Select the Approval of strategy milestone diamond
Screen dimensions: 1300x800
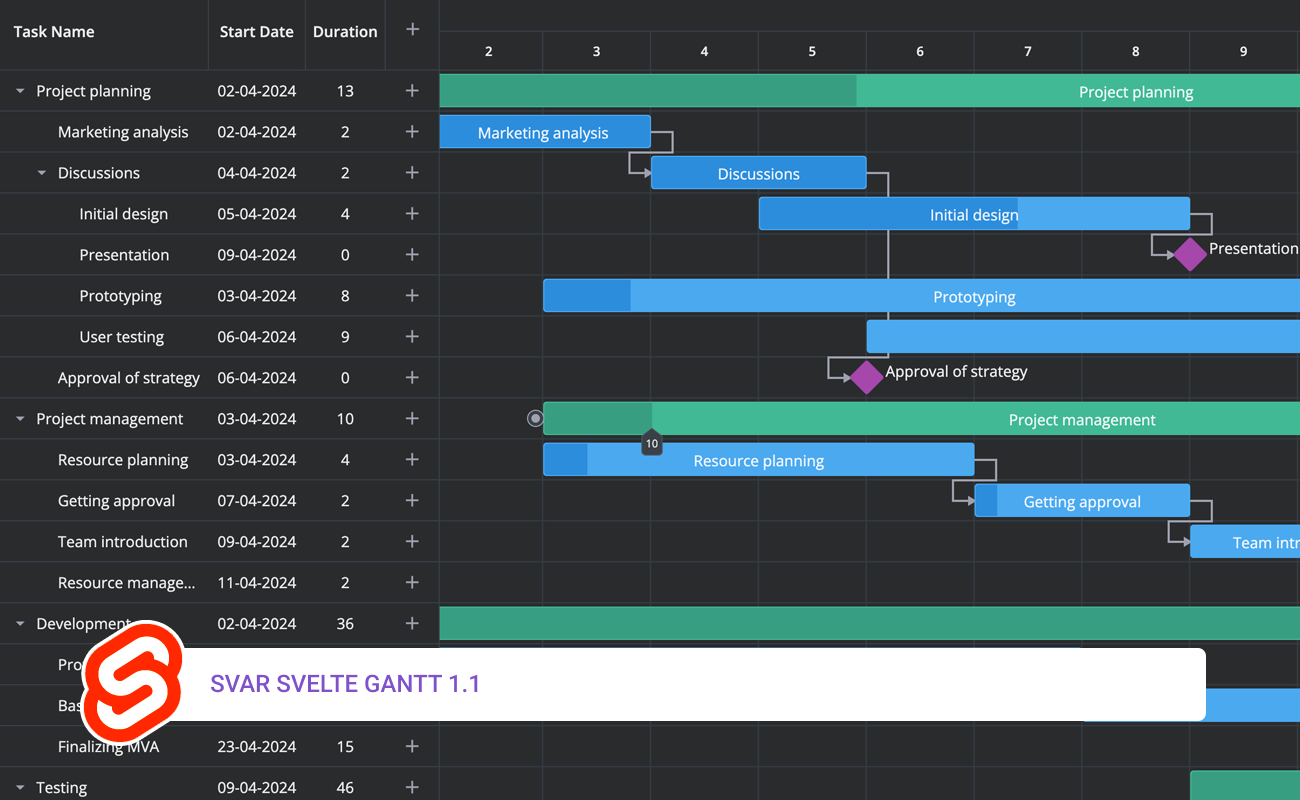pyautogui.click(x=866, y=377)
